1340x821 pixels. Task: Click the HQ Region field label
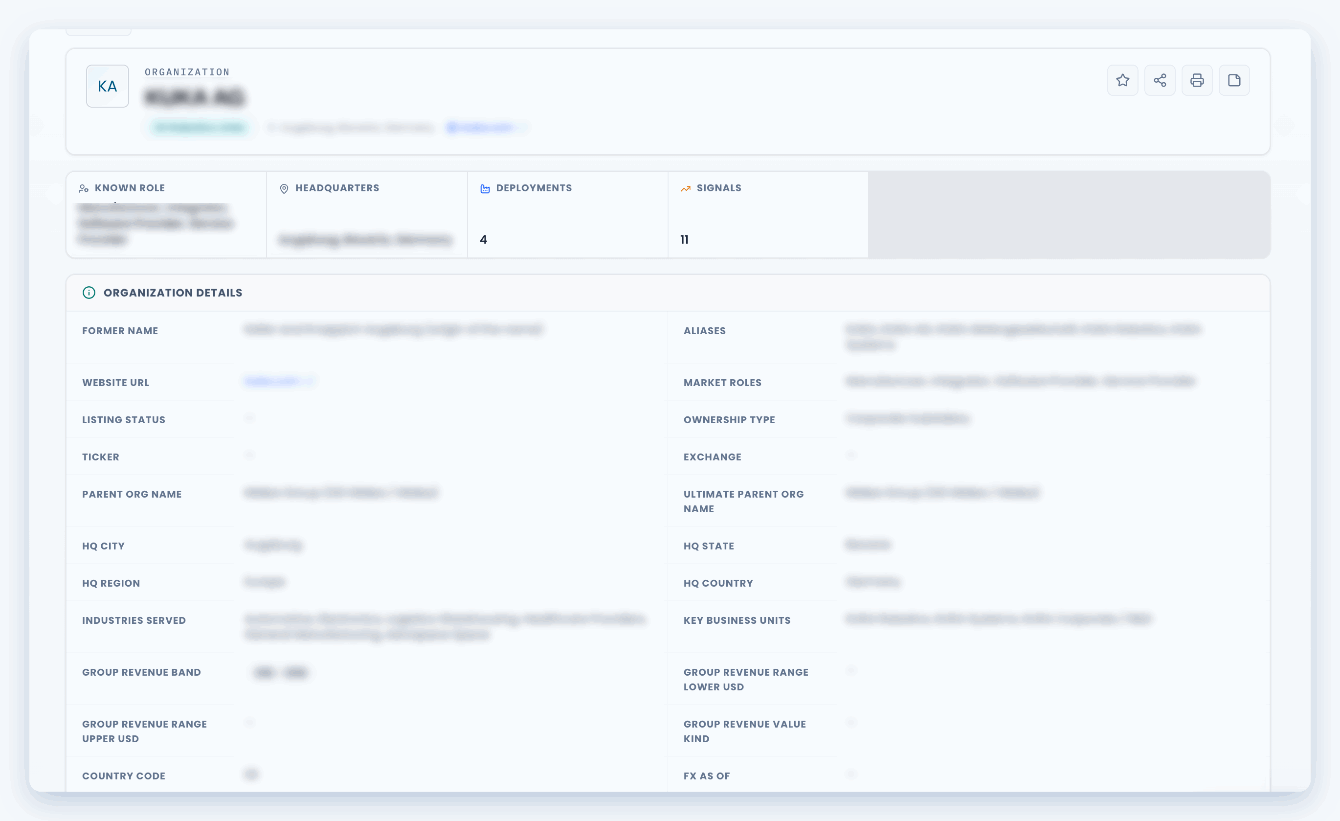coord(111,583)
